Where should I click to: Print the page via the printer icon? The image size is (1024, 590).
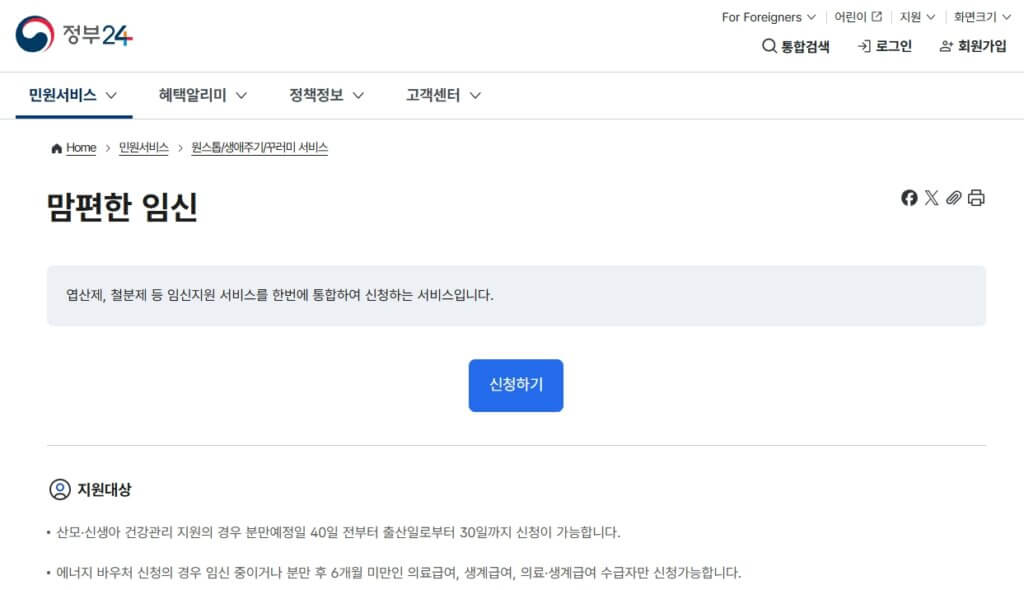(x=975, y=198)
